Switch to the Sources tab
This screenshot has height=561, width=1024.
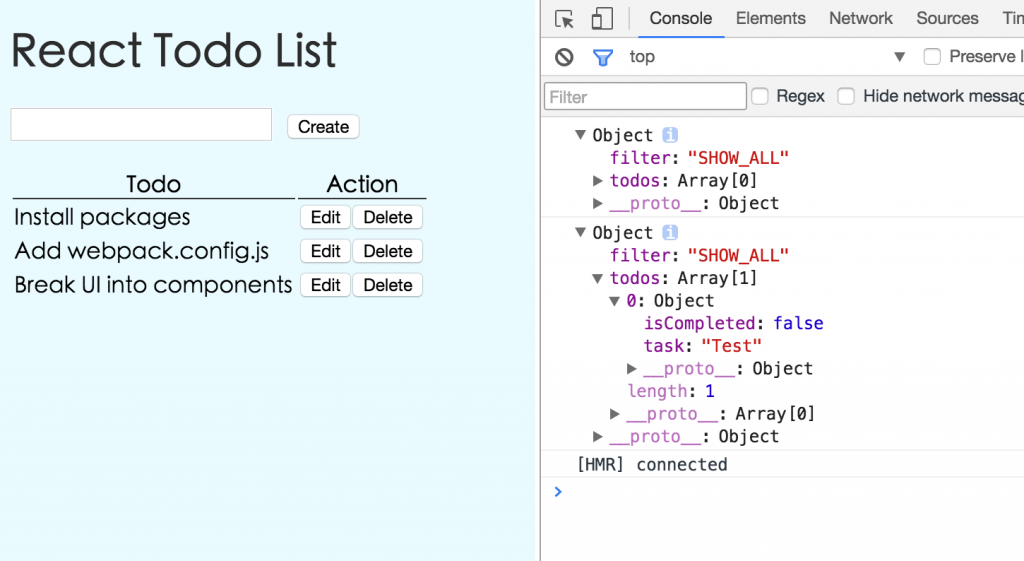tap(946, 18)
